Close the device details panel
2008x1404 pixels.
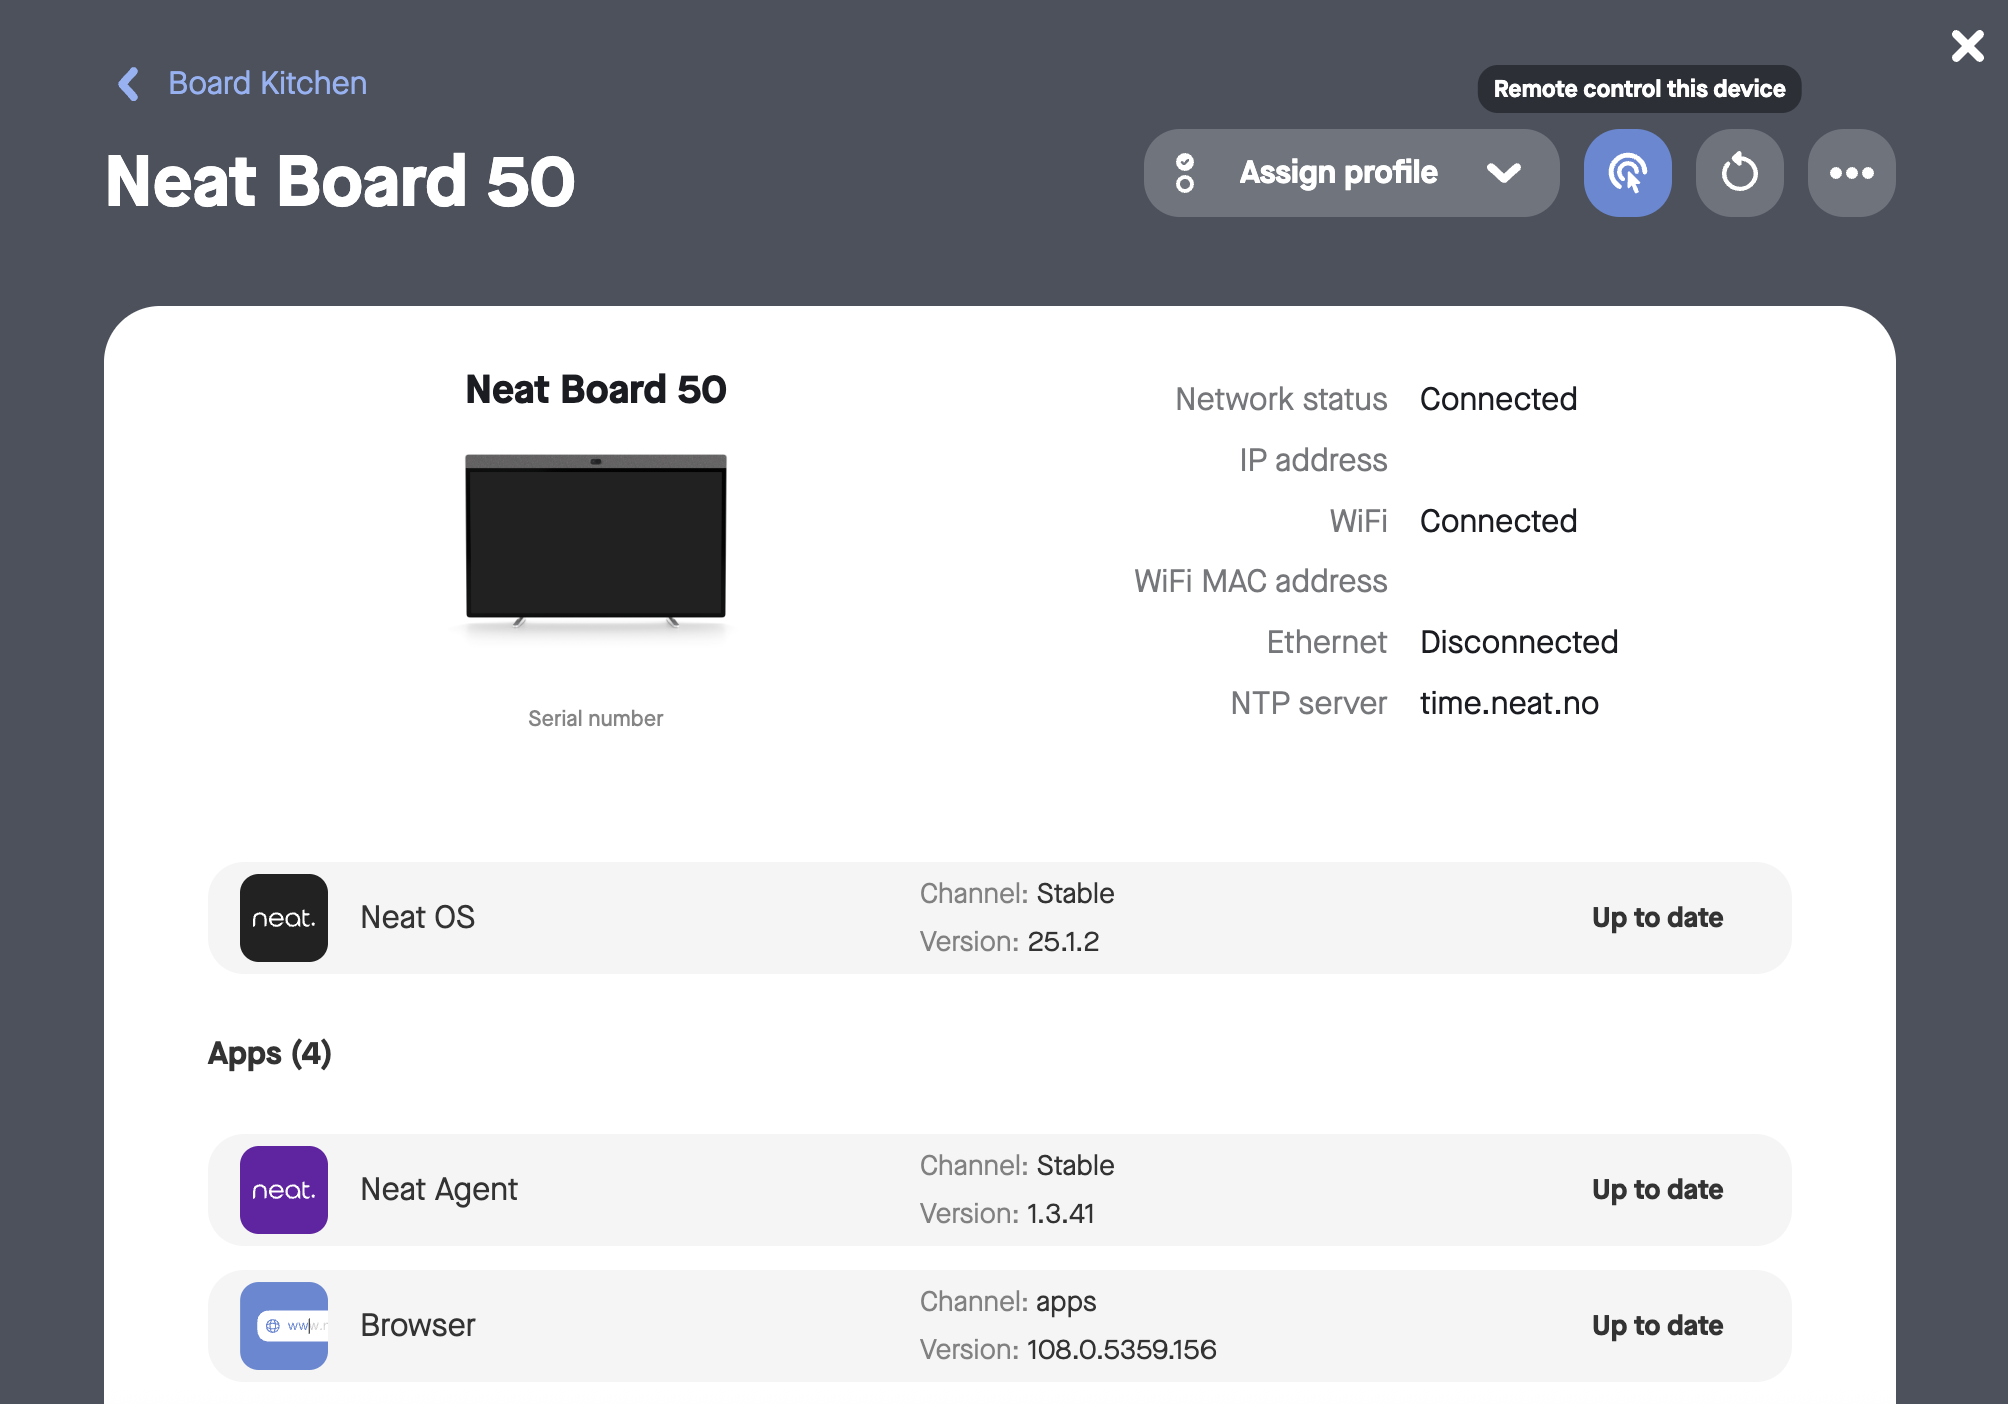click(x=1967, y=46)
